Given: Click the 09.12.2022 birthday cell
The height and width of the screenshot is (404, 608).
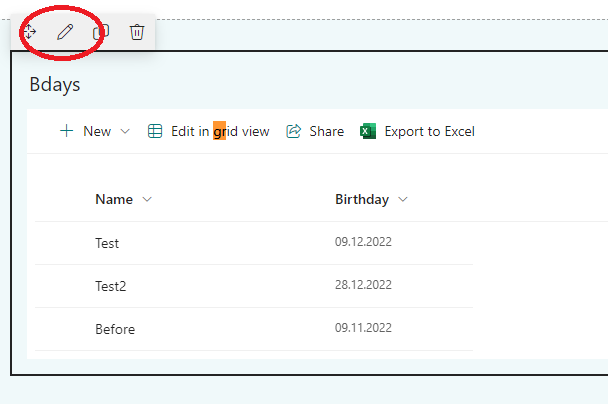Looking at the screenshot, I should click(365, 242).
